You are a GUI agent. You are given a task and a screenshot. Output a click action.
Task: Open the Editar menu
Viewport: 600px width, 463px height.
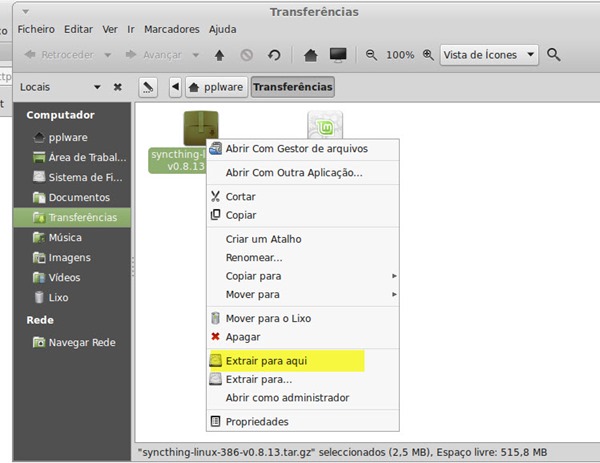point(78,29)
